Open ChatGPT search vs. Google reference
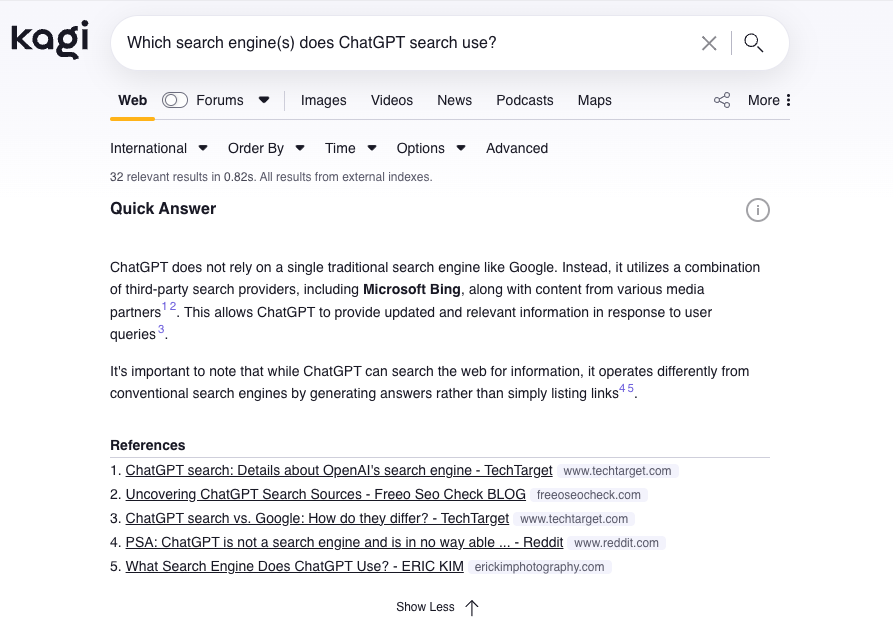893x634 pixels. tap(317, 518)
